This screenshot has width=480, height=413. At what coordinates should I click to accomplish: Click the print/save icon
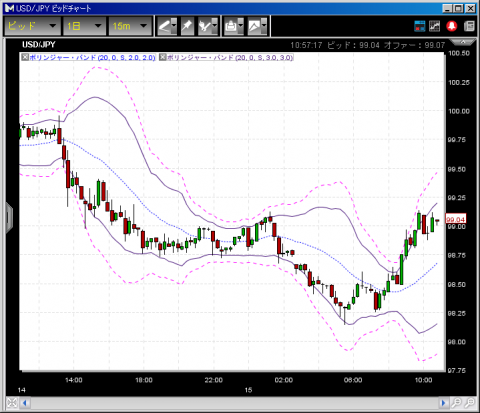231,26
